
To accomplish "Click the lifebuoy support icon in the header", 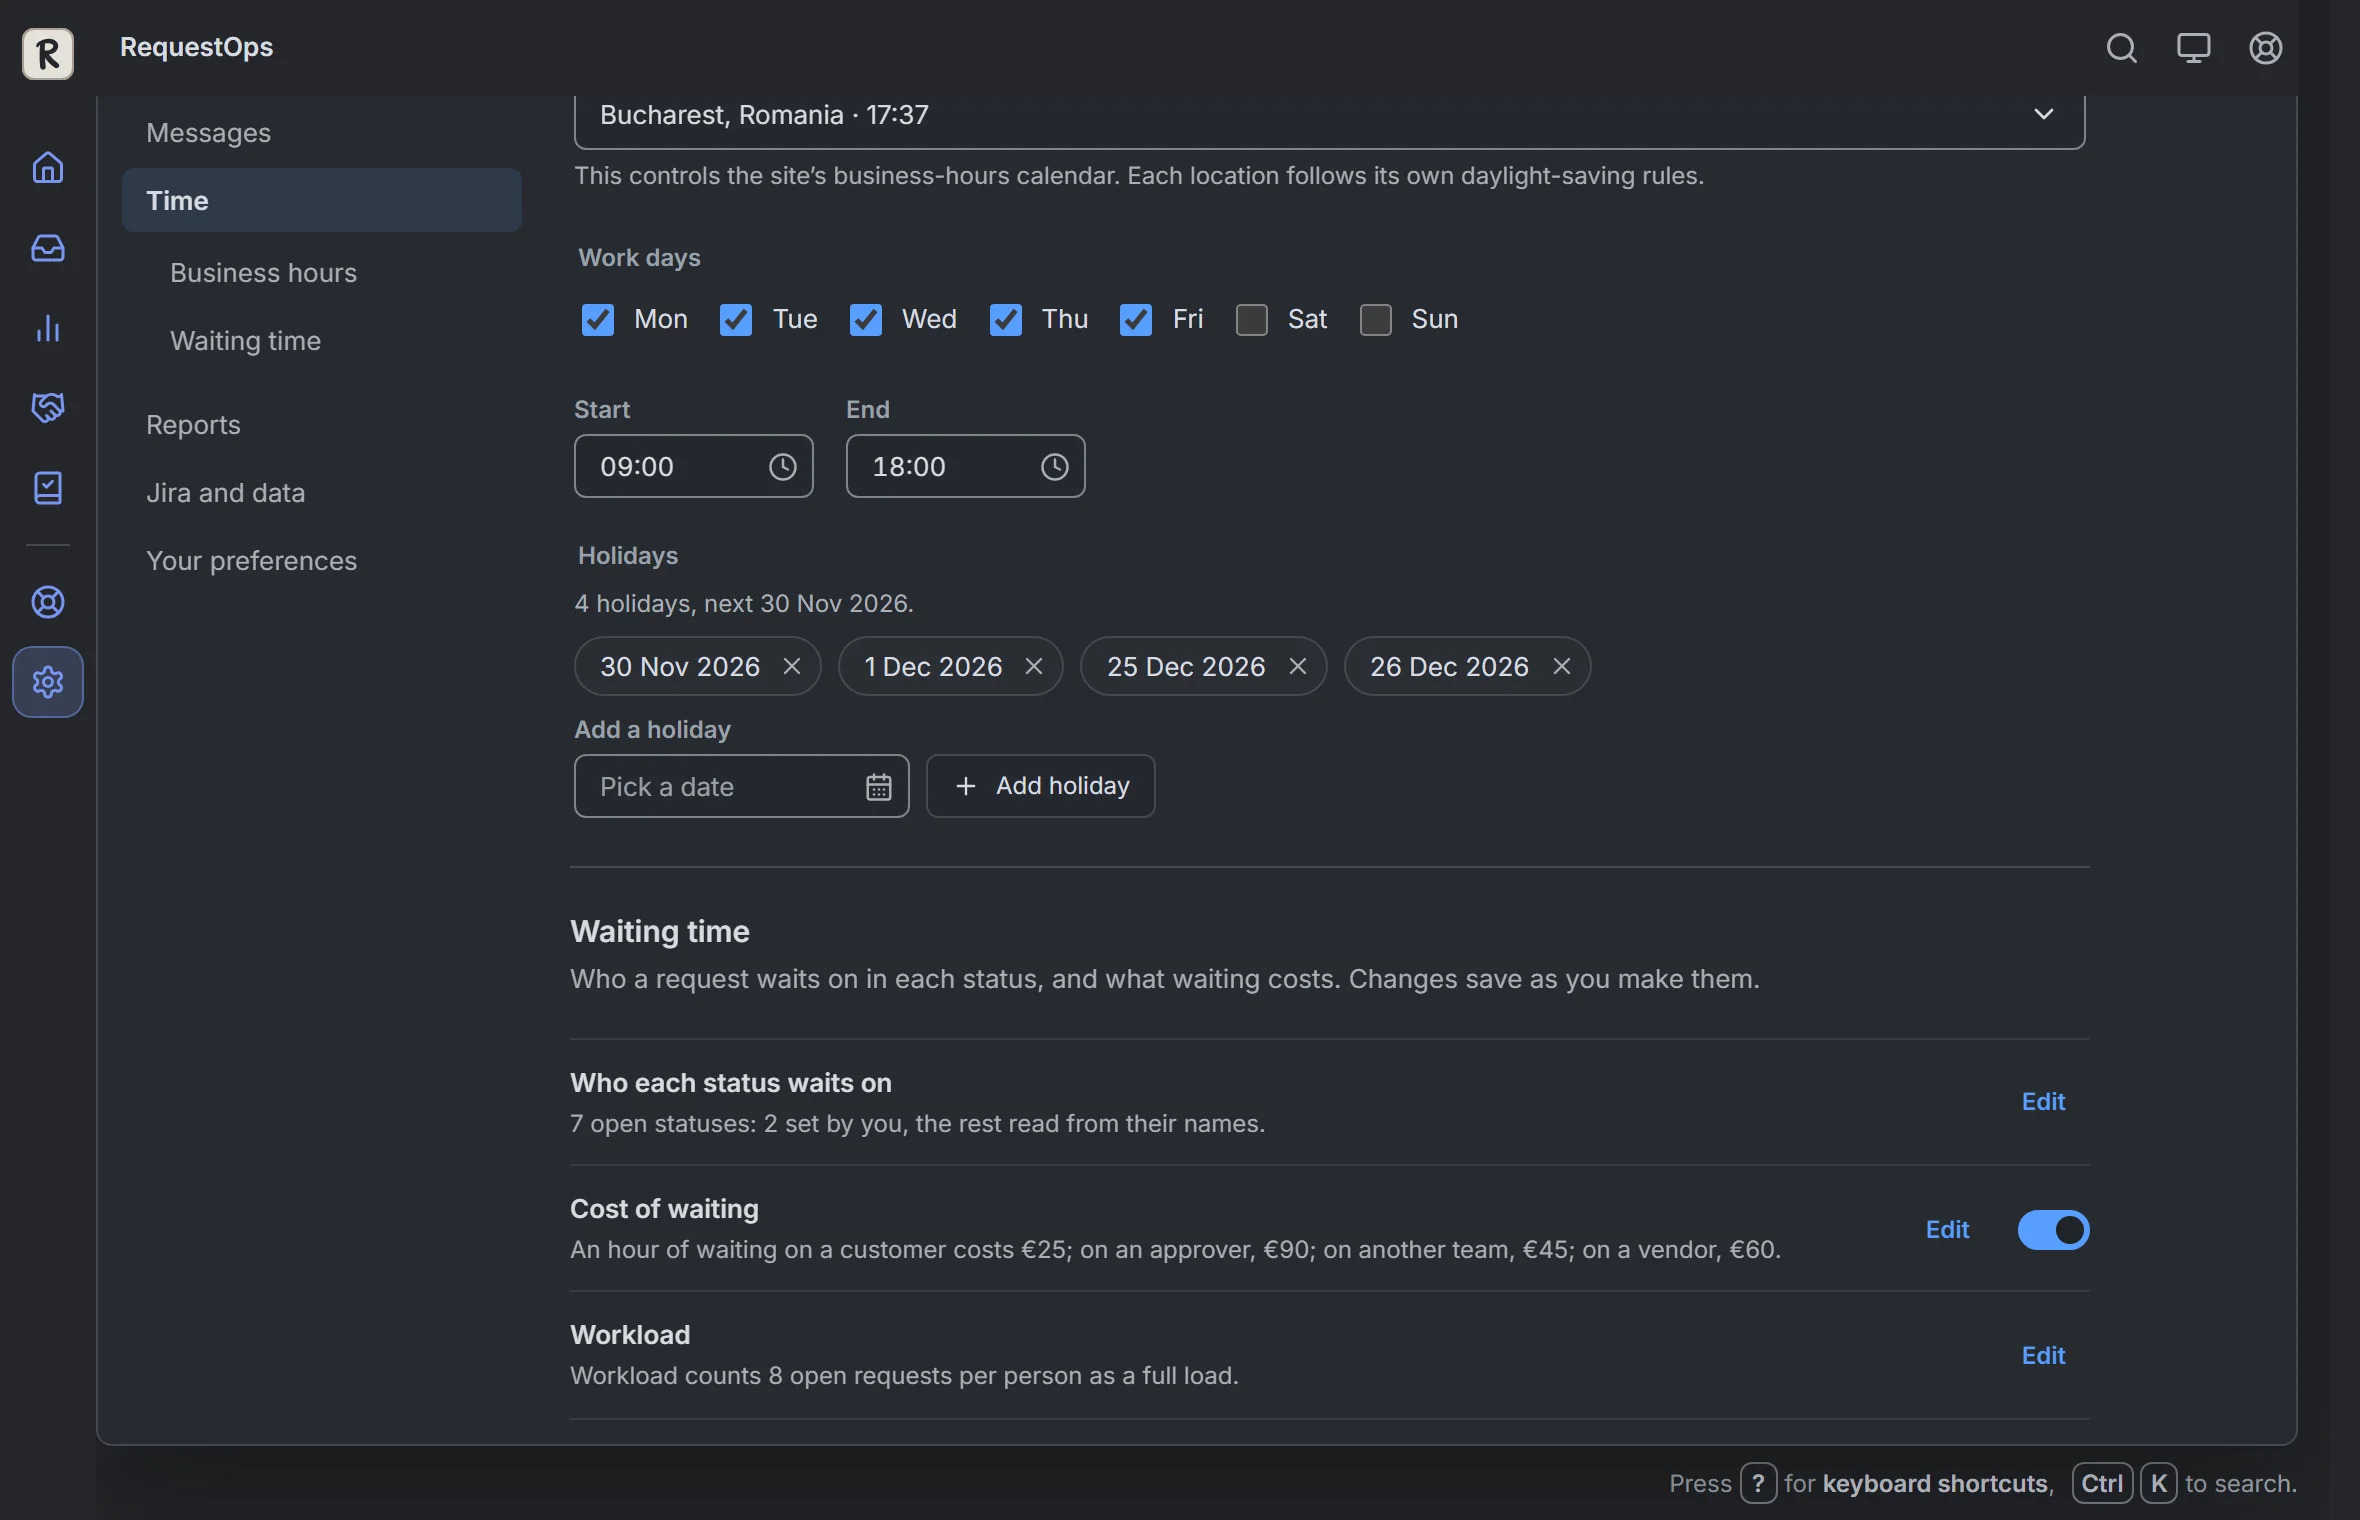I will (x=2265, y=48).
